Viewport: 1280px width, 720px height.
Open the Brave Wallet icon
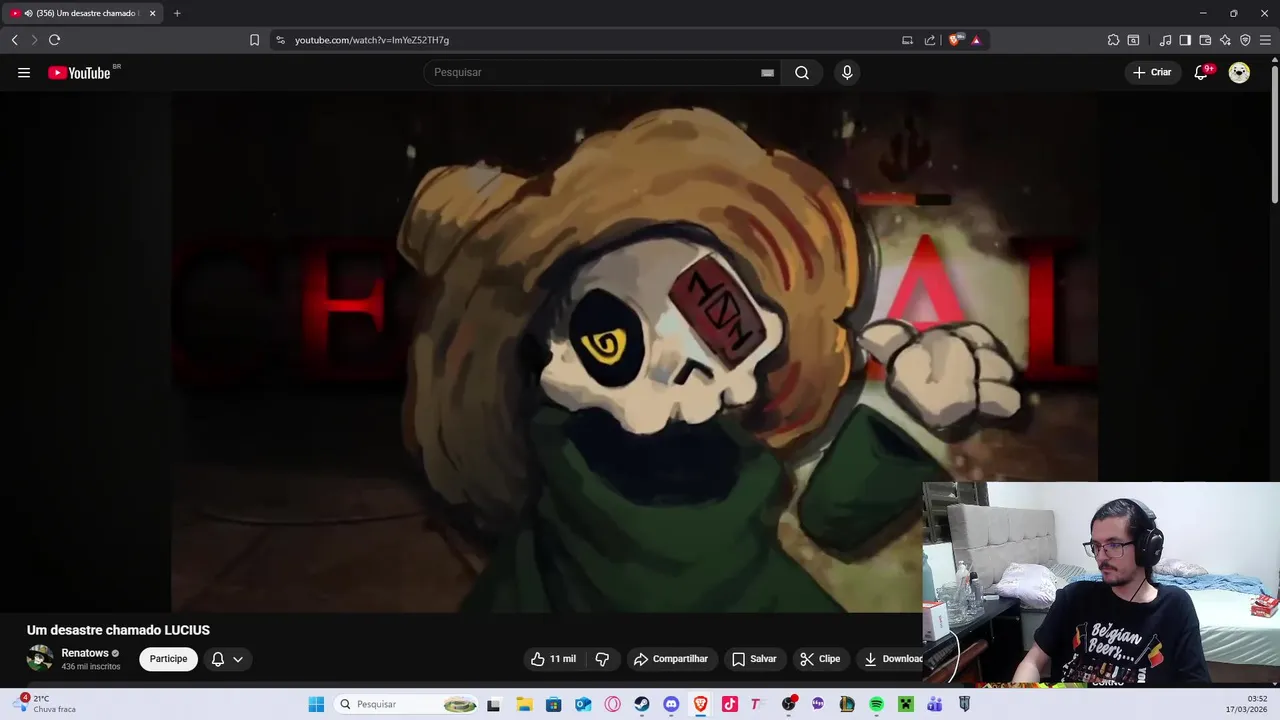click(1205, 40)
